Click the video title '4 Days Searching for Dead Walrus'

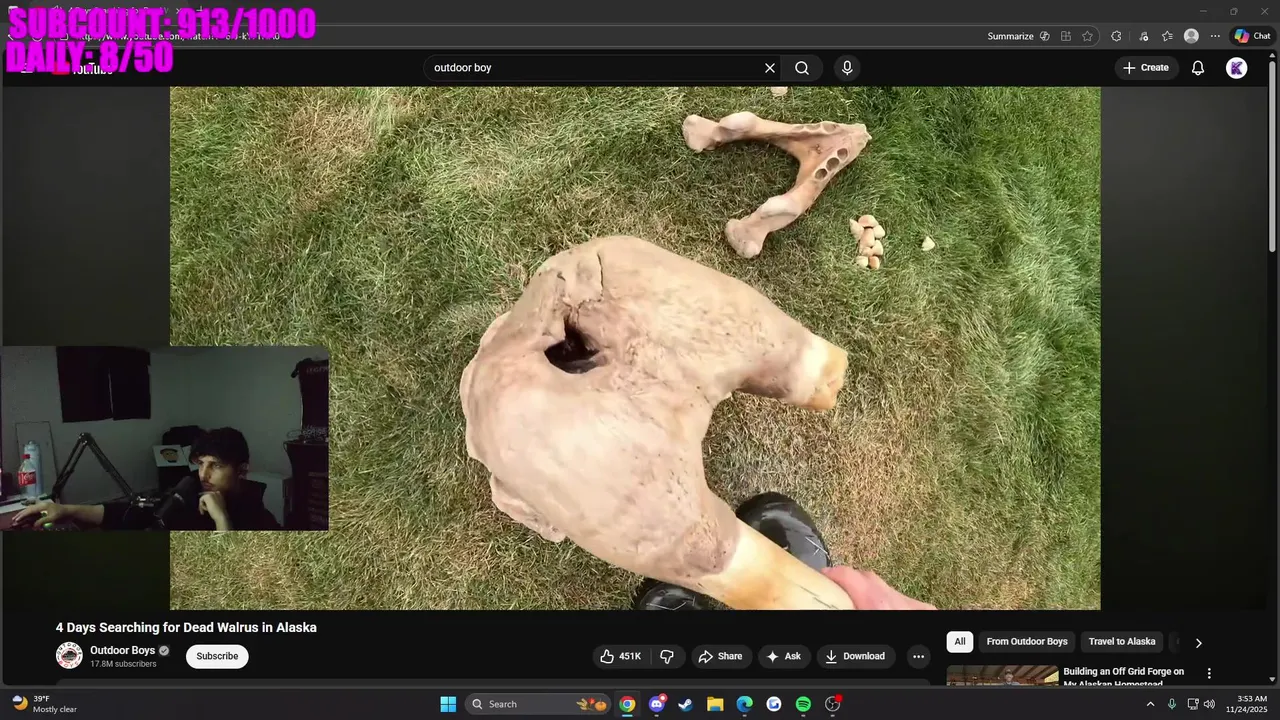point(186,628)
